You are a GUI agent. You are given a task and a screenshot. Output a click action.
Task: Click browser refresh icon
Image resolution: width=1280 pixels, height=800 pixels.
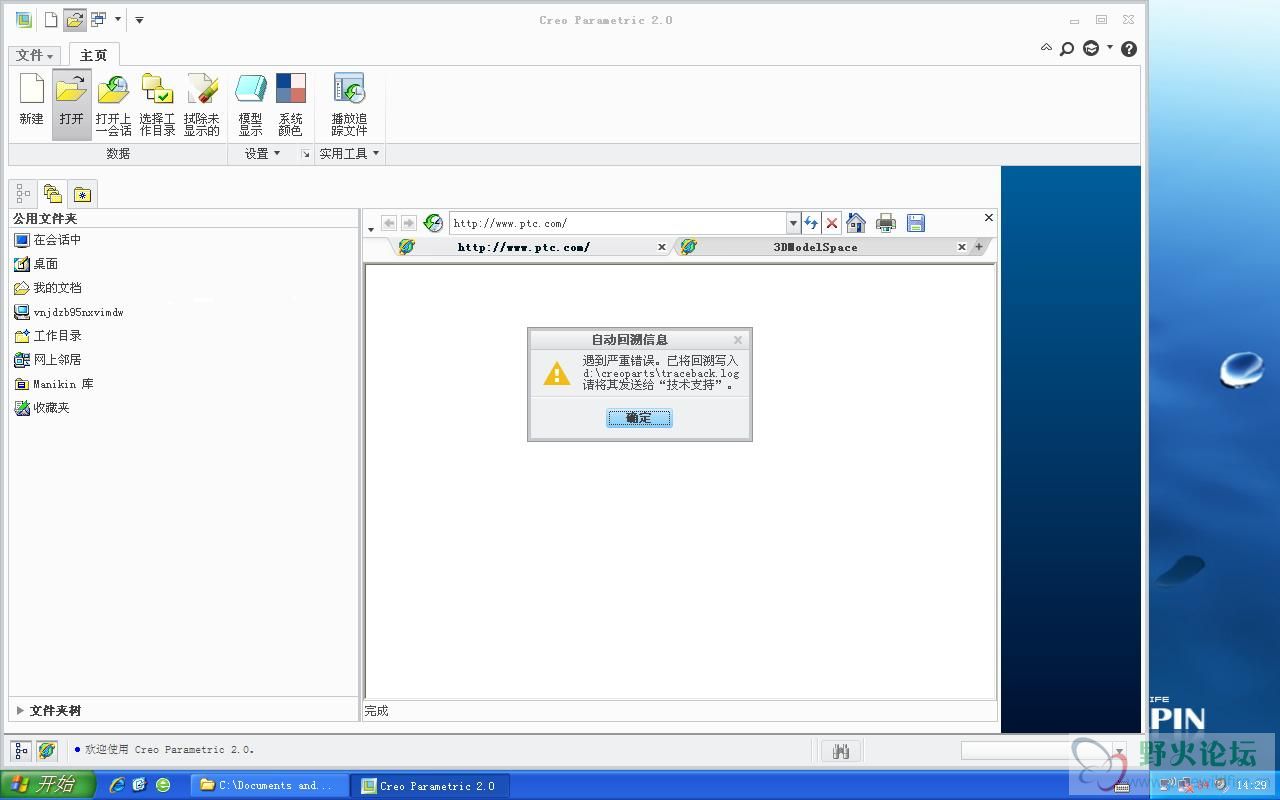pyautogui.click(x=811, y=223)
